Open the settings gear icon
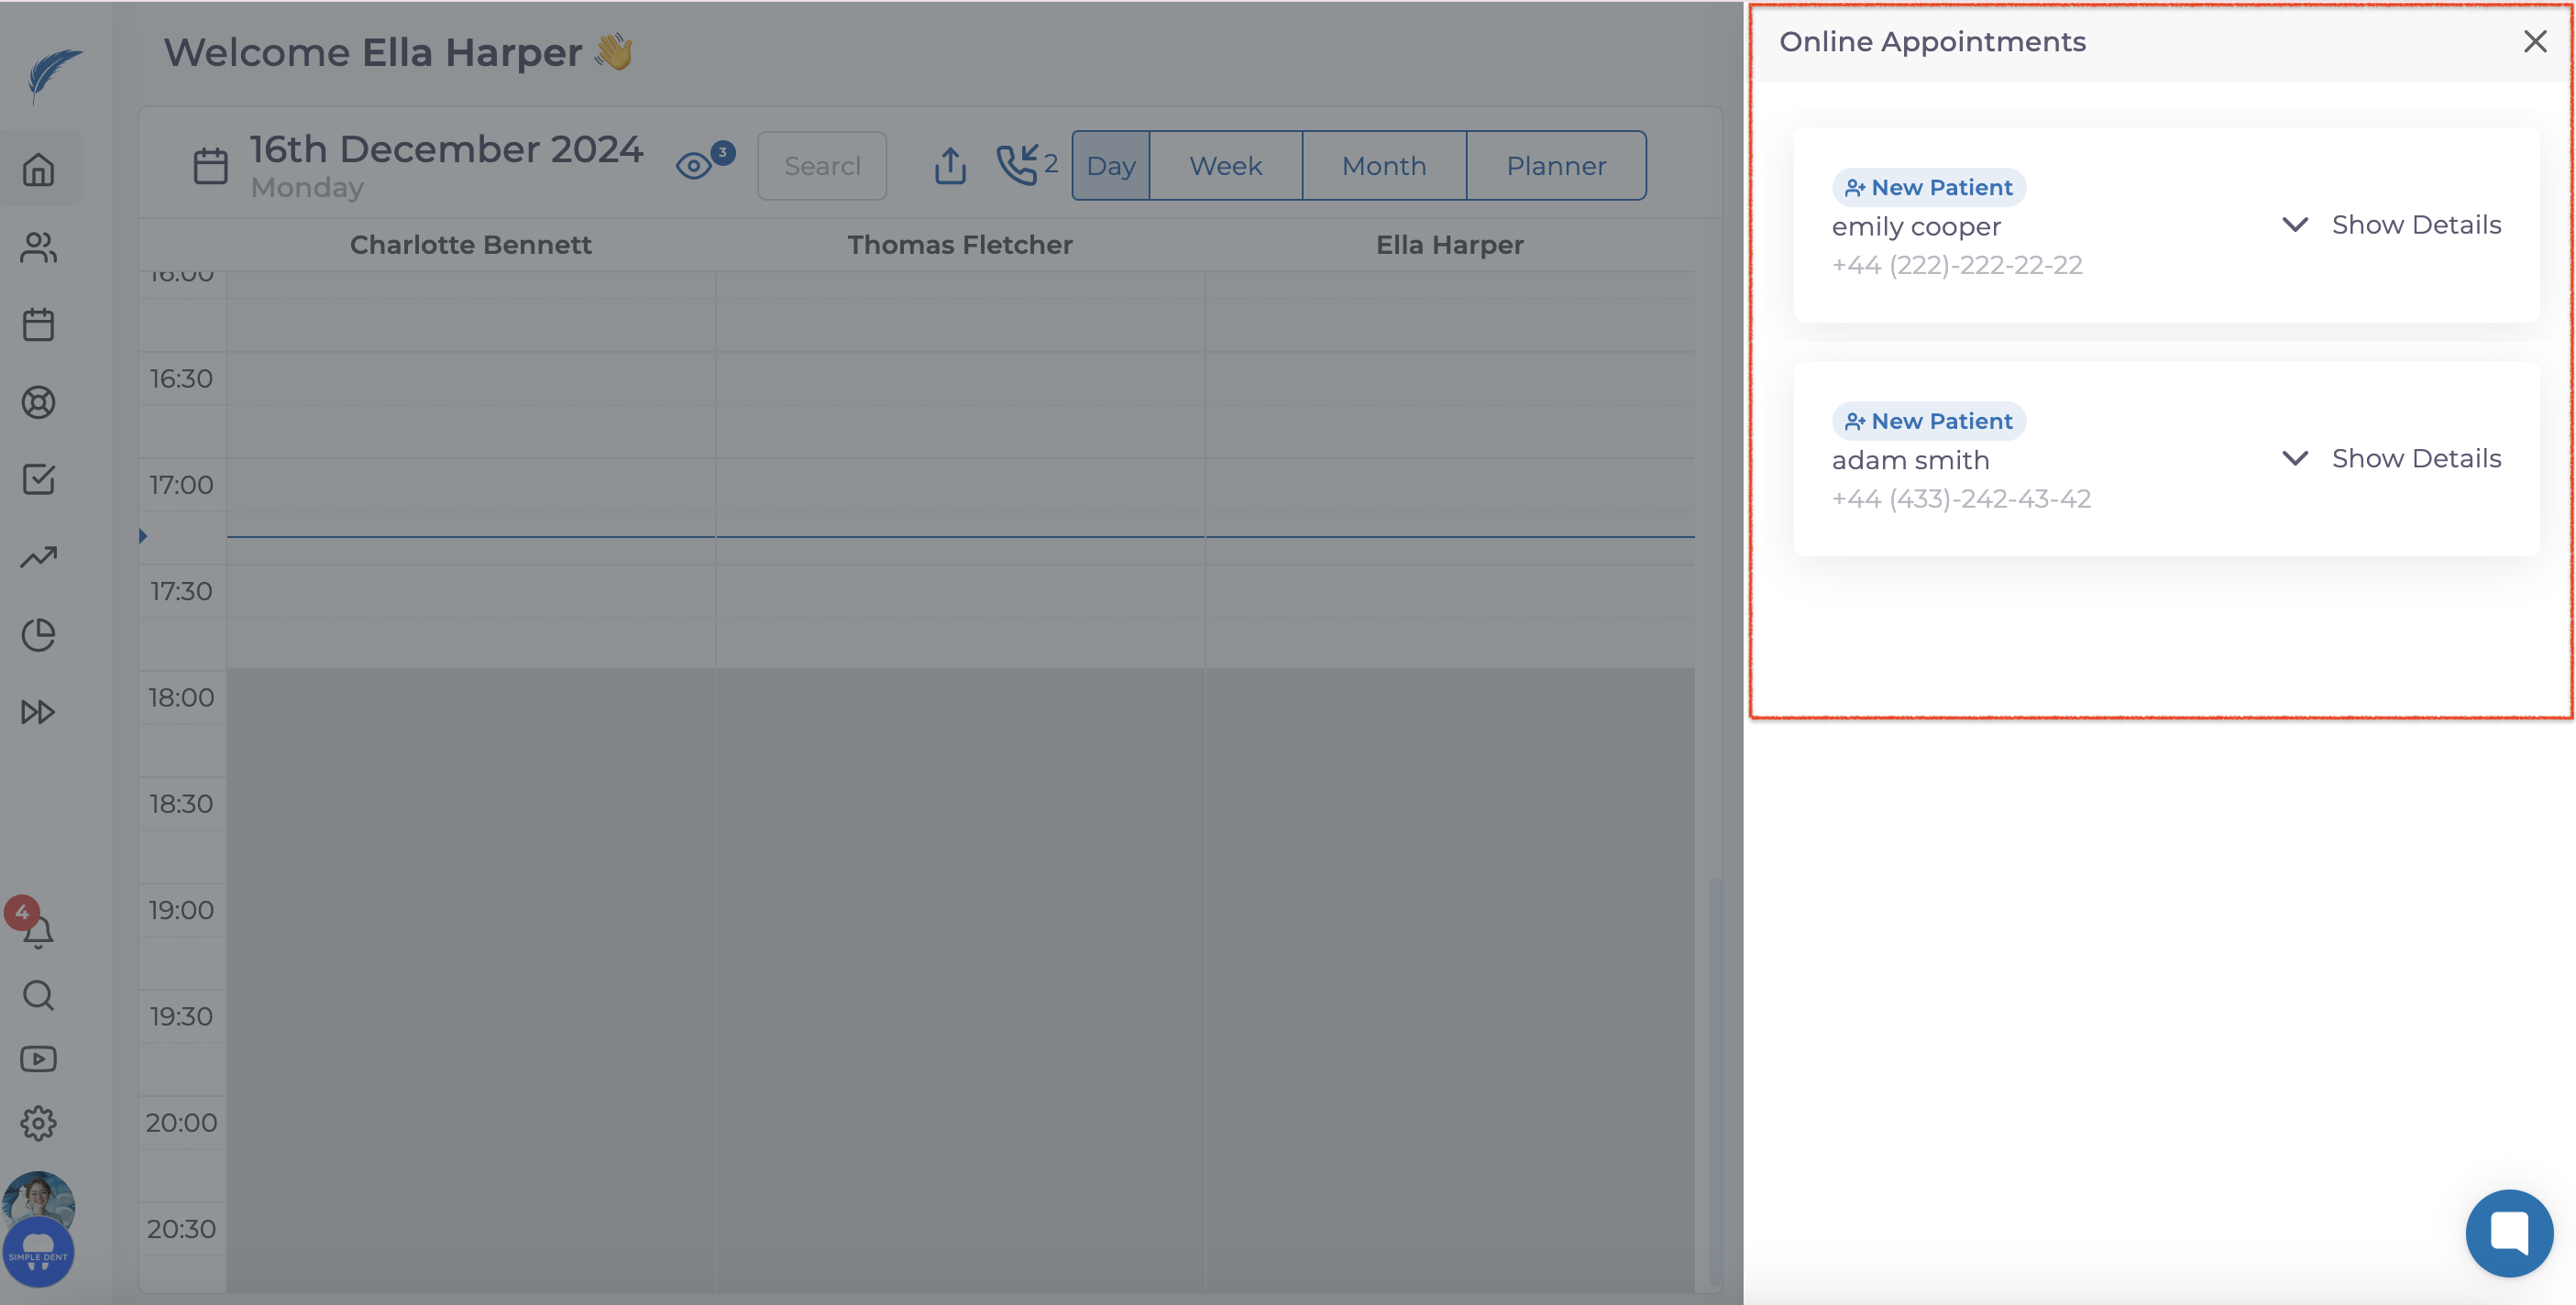The image size is (2576, 1305). (x=39, y=1123)
